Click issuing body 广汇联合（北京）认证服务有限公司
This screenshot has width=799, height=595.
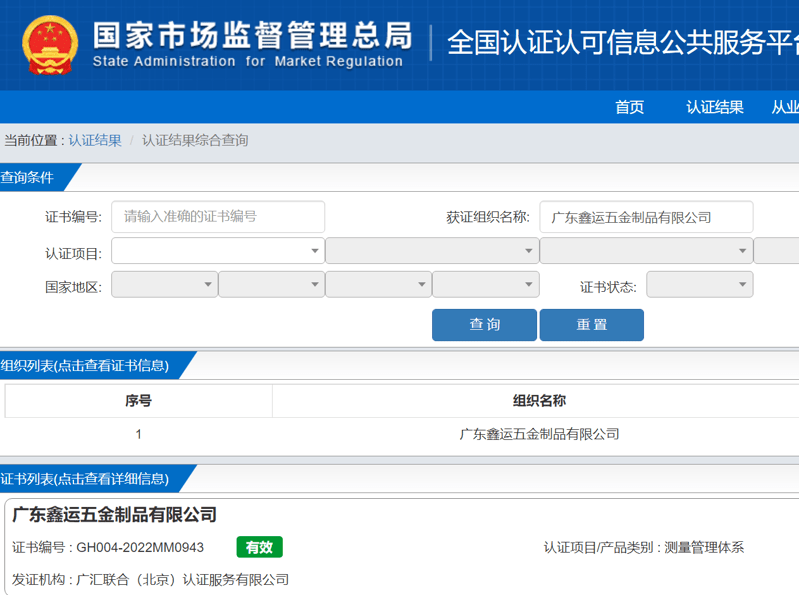coord(182,580)
